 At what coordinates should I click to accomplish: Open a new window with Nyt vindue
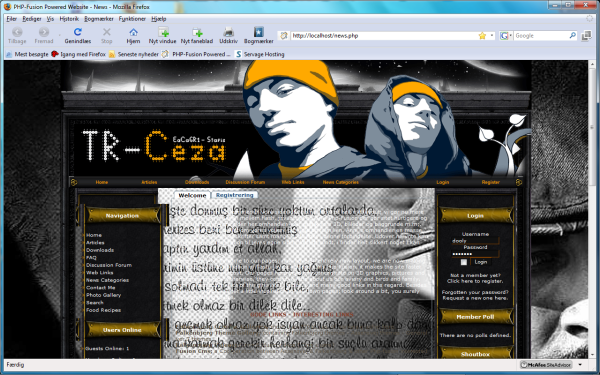click(x=163, y=32)
